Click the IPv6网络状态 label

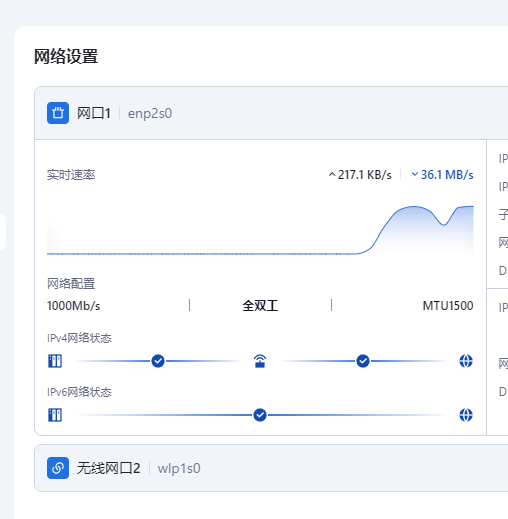[x=79, y=392]
